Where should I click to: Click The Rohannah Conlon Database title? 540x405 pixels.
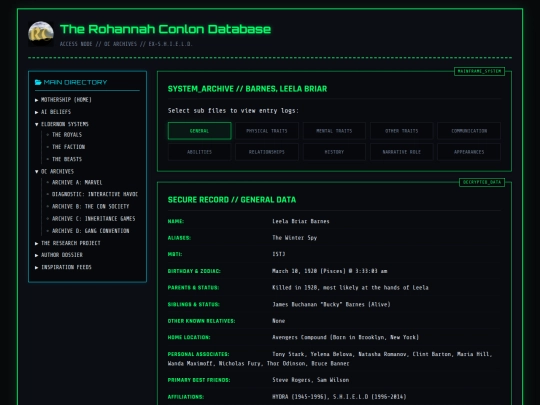[165, 29]
